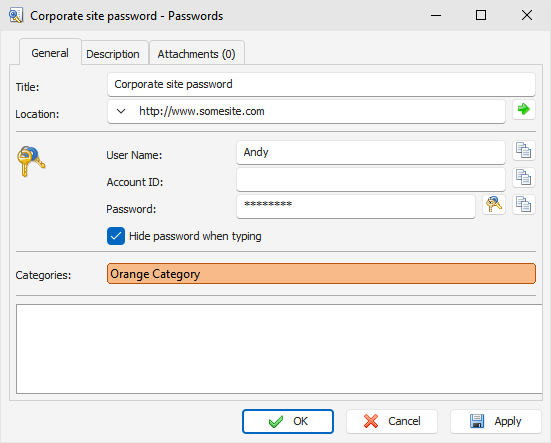Click the large notes text area
Screen dimensions: 551x443
pos(279,349)
